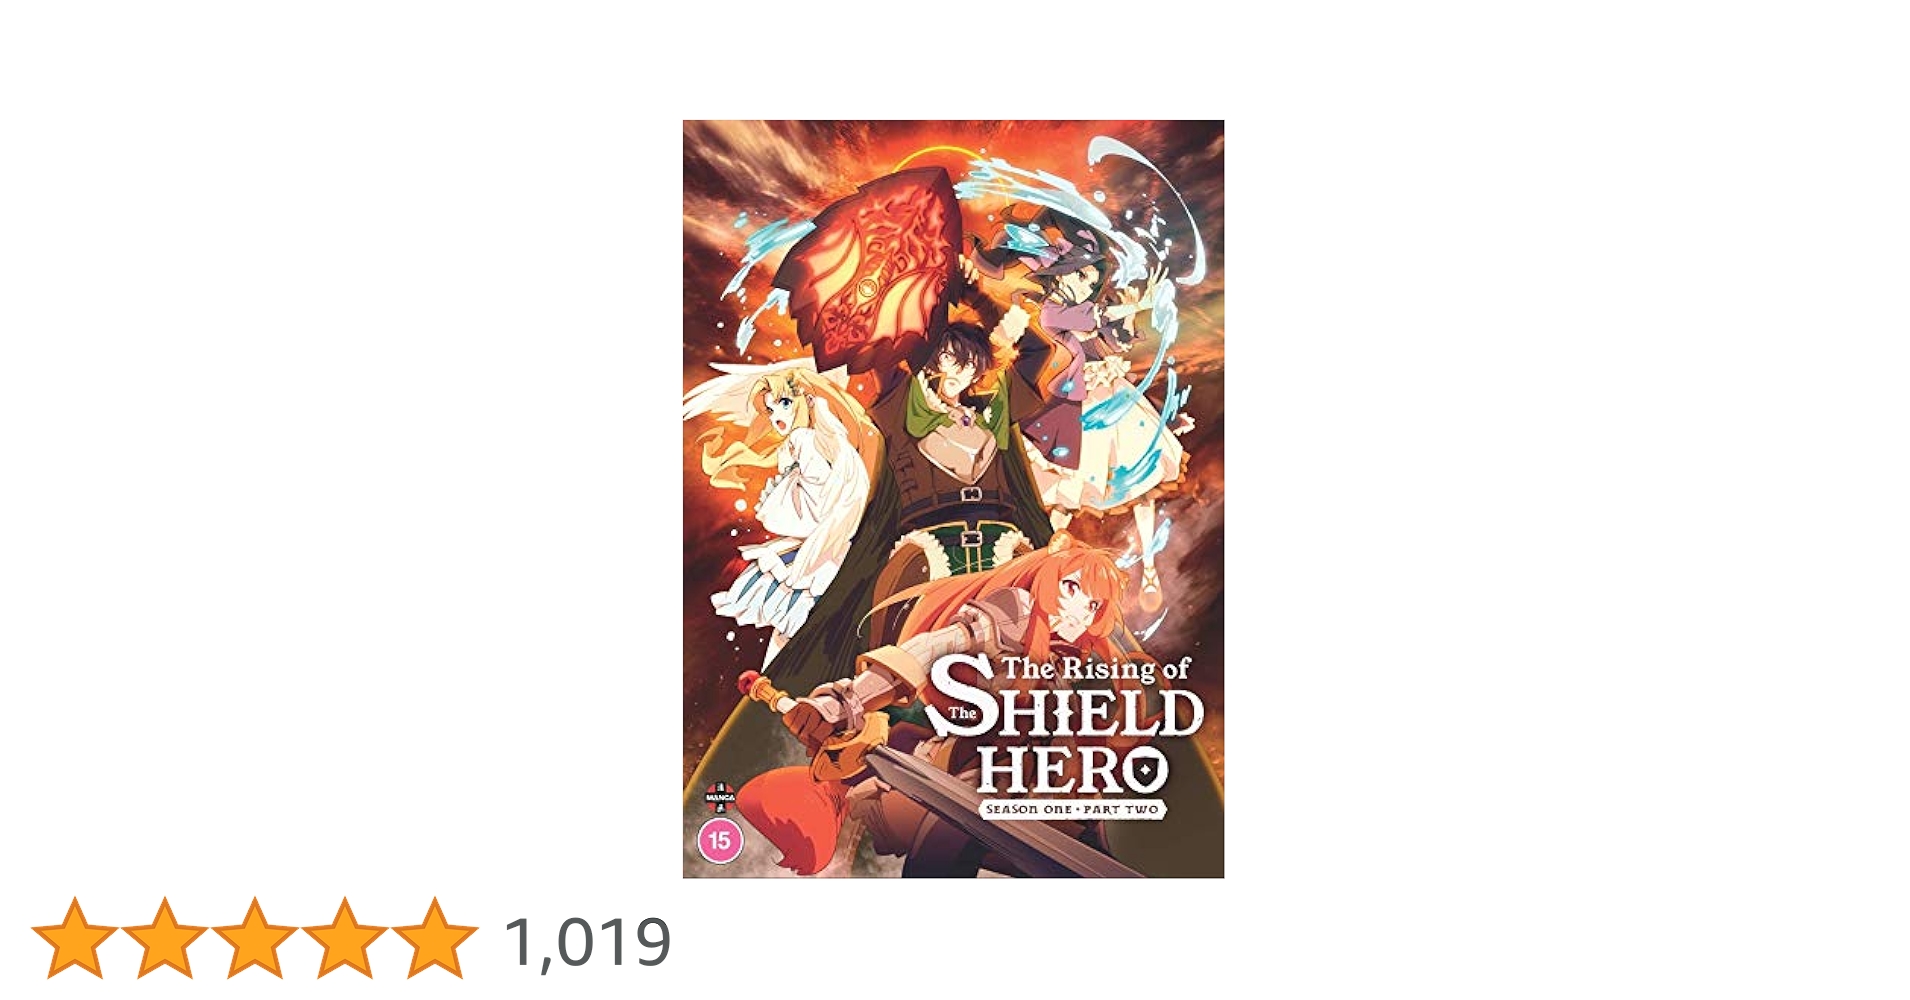This screenshot has height=1000, width=1910.
Task: Click "The Rising of" title text
Action: 1096,669
